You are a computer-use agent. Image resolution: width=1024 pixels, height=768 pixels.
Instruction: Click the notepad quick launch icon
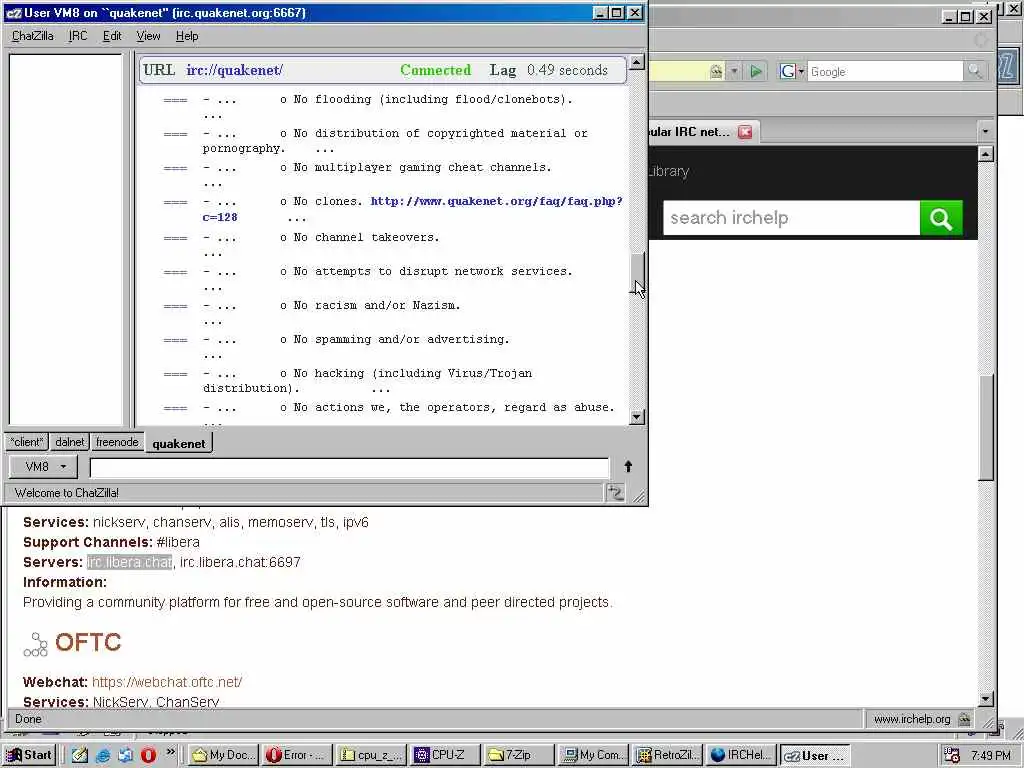pyautogui.click(x=80, y=755)
